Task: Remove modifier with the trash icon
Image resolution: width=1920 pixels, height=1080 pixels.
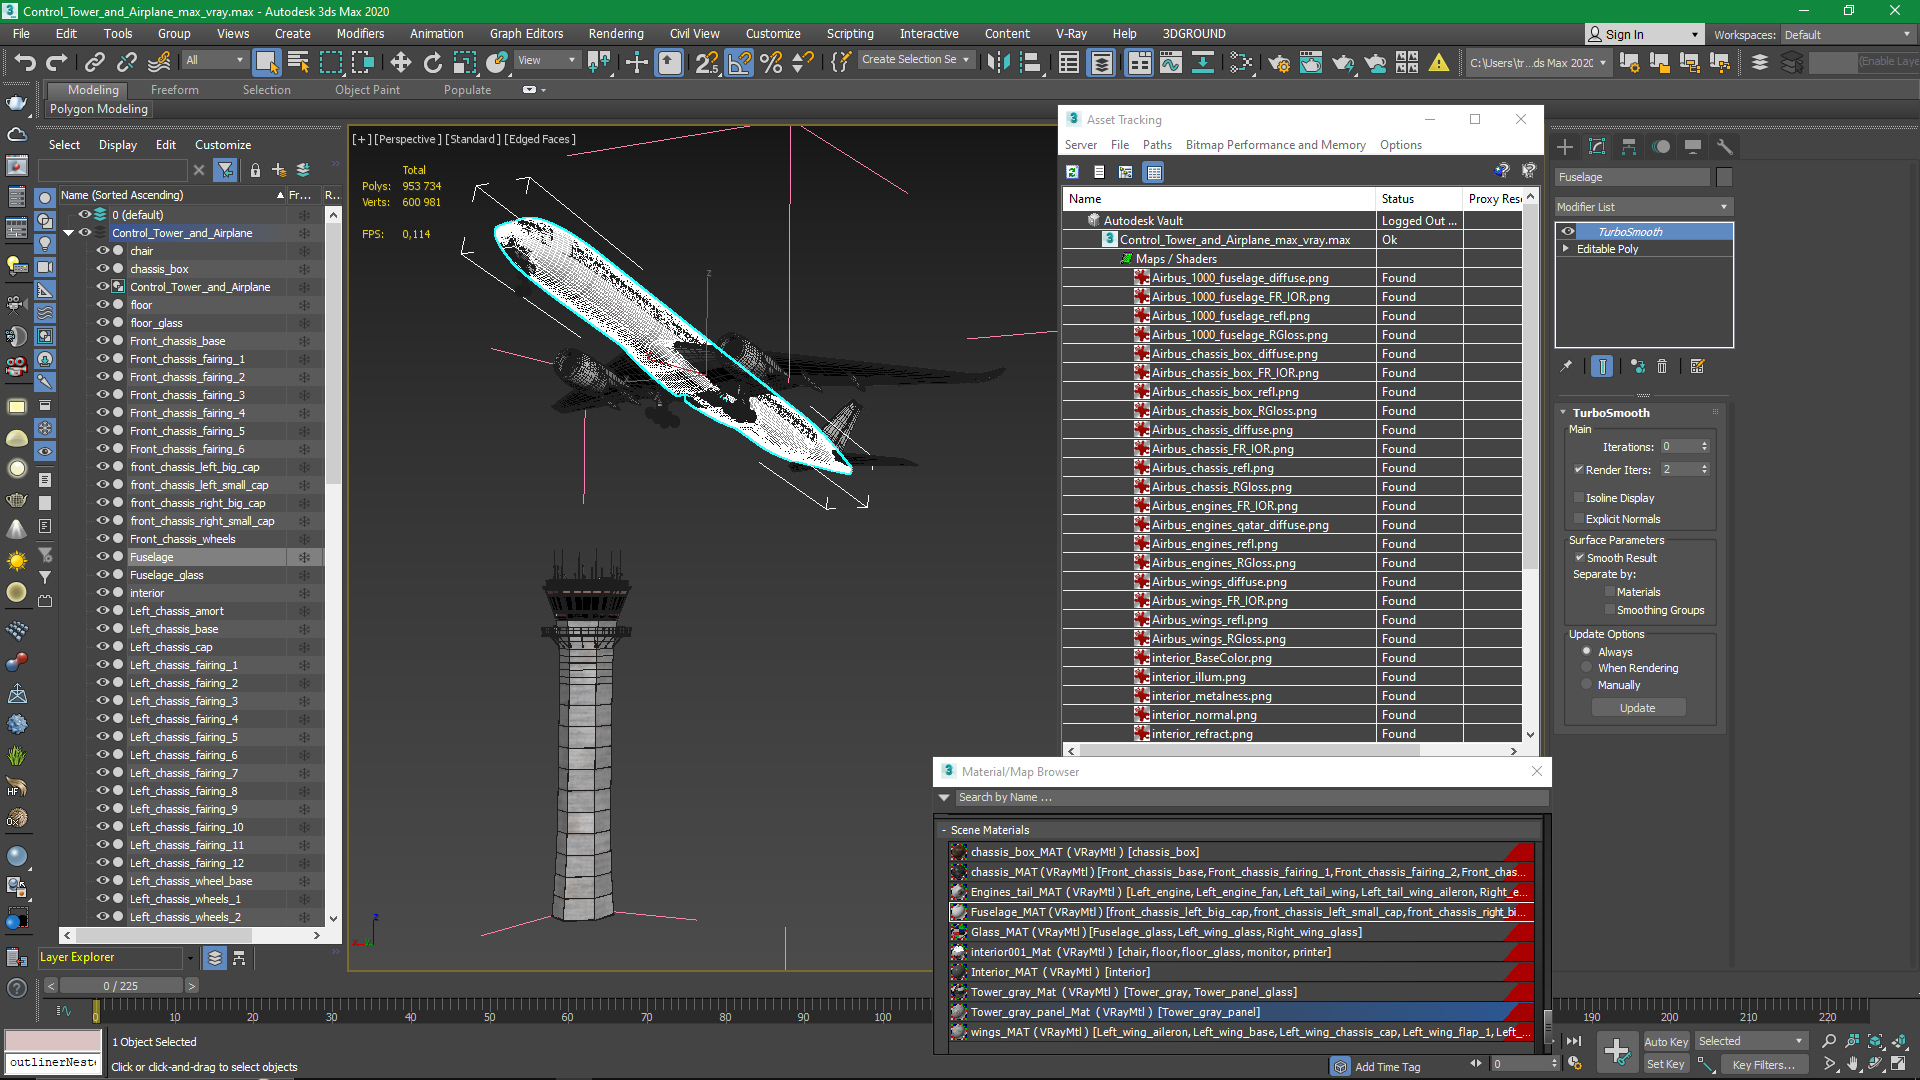Action: pos(1662,367)
